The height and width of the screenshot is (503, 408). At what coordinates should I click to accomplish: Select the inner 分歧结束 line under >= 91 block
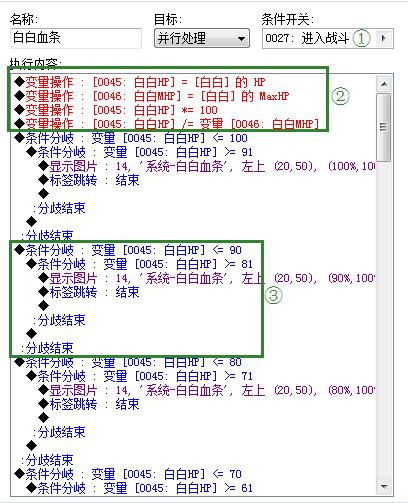59,208
